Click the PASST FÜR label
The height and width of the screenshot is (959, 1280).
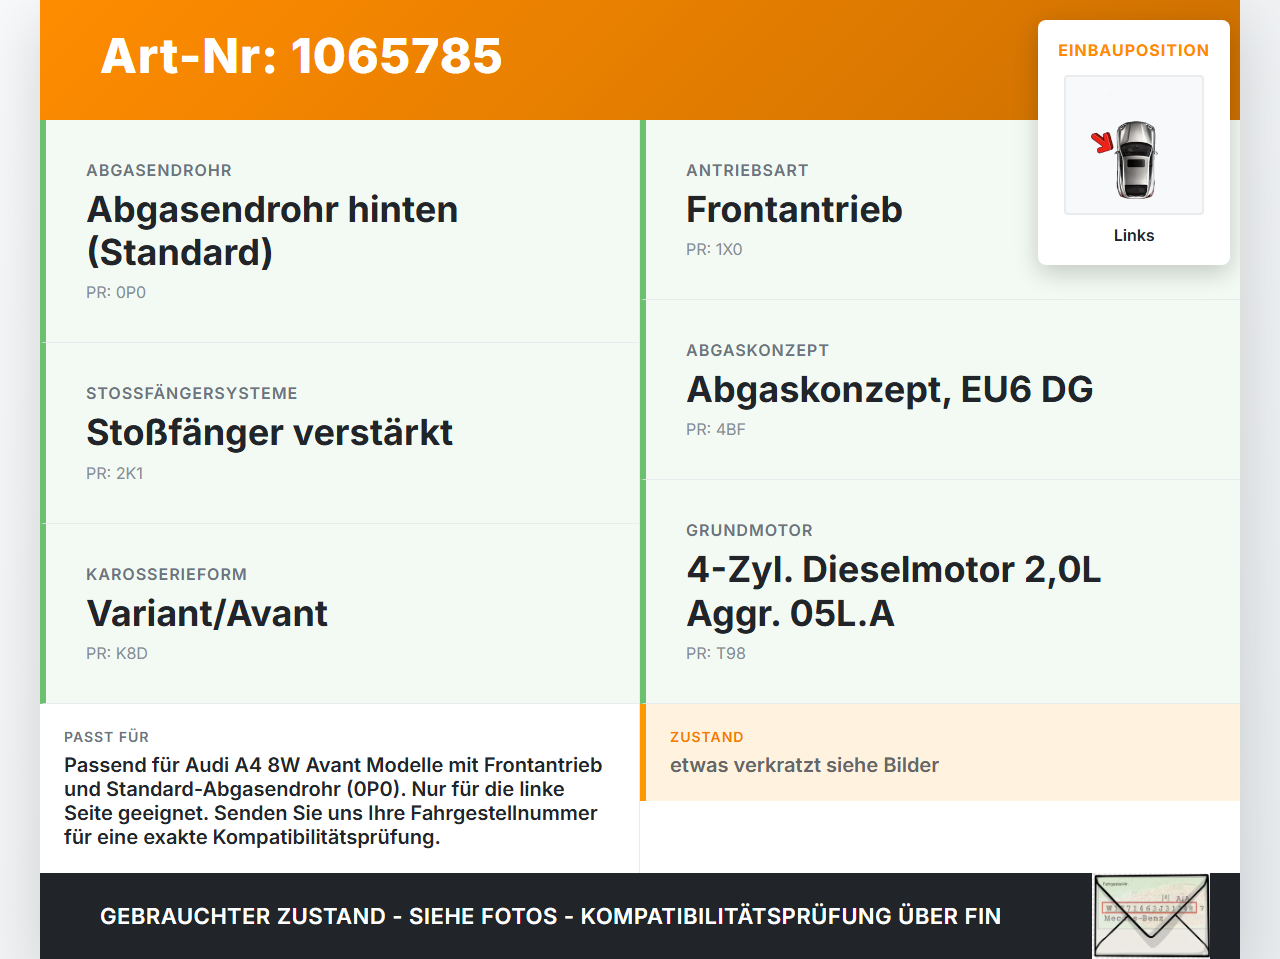click(106, 737)
